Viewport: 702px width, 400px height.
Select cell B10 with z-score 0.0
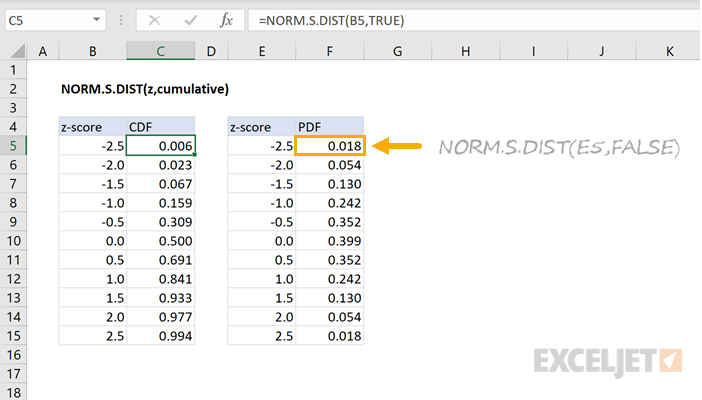click(93, 241)
